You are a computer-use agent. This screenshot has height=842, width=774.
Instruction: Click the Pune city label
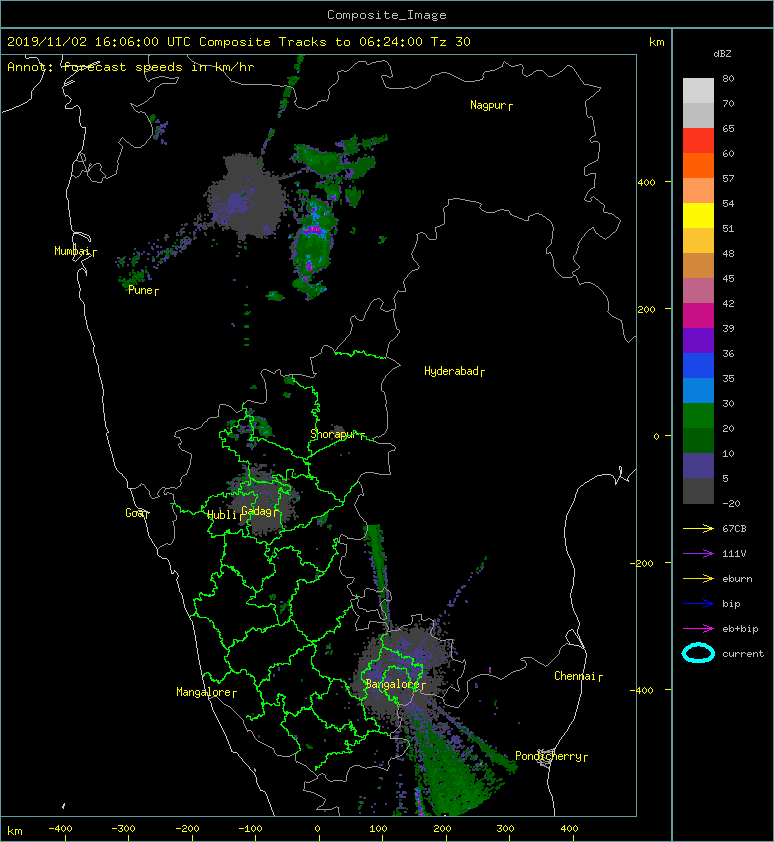coord(140,290)
